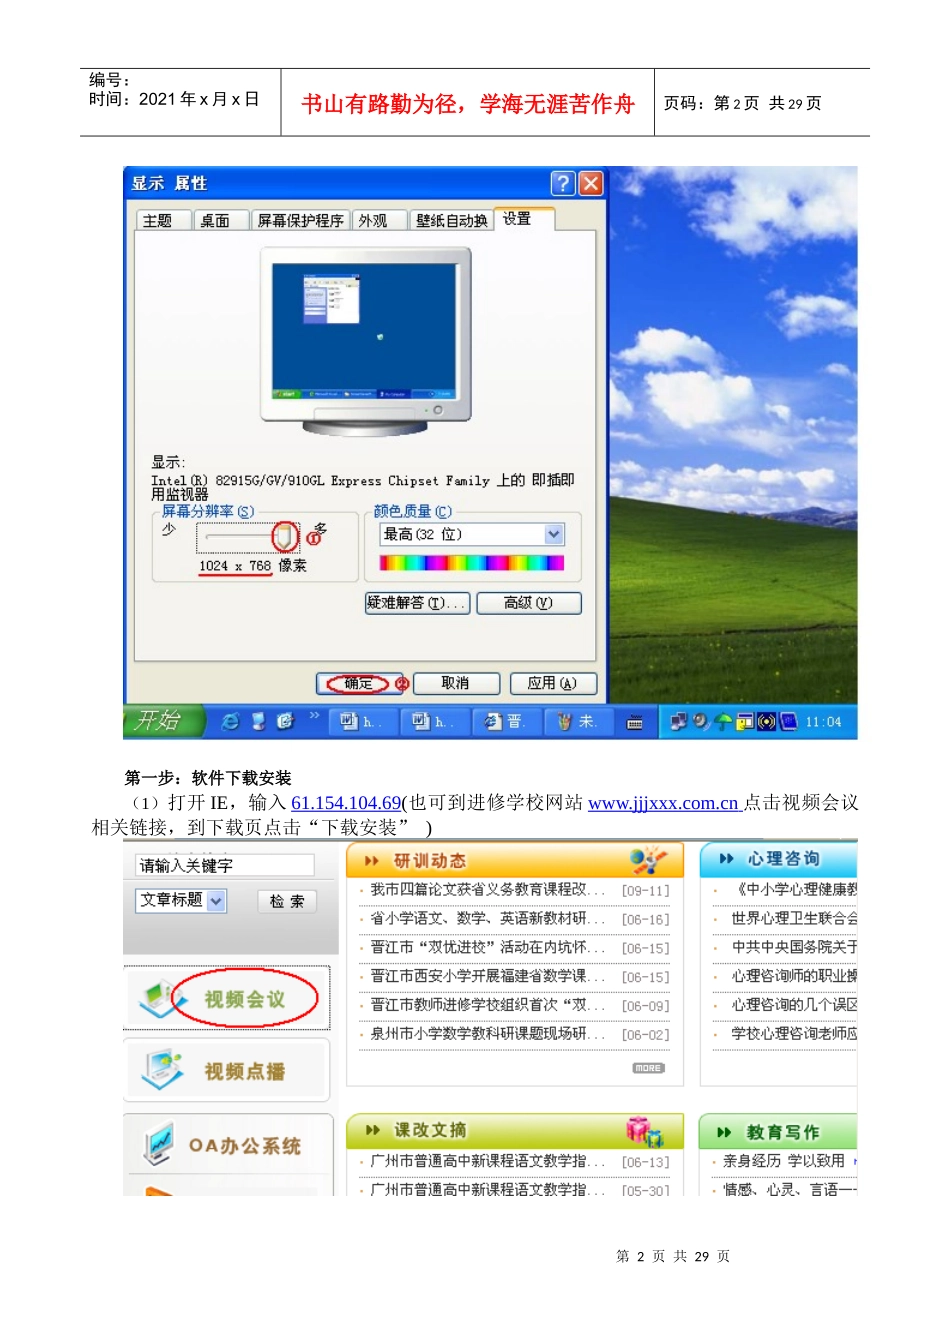This screenshot has height=1344, width=950.
Task: Select the 设置 tab
Action: pos(524,219)
